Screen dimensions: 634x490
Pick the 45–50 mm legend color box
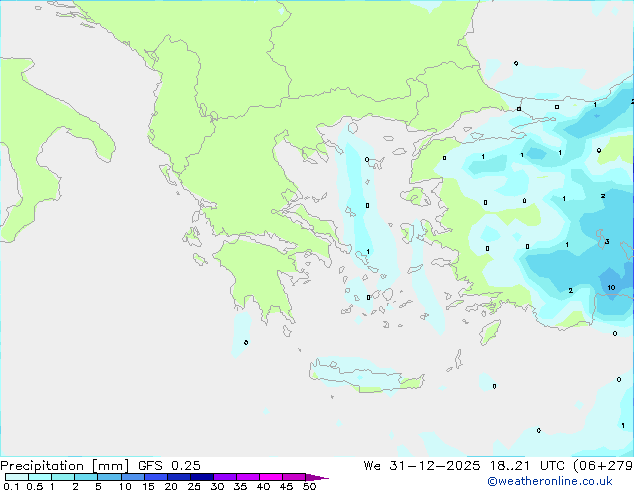pyautogui.click(x=294, y=477)
